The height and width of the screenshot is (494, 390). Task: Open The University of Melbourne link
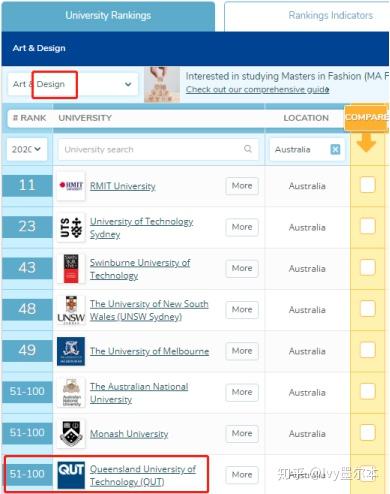click(149, 351)
